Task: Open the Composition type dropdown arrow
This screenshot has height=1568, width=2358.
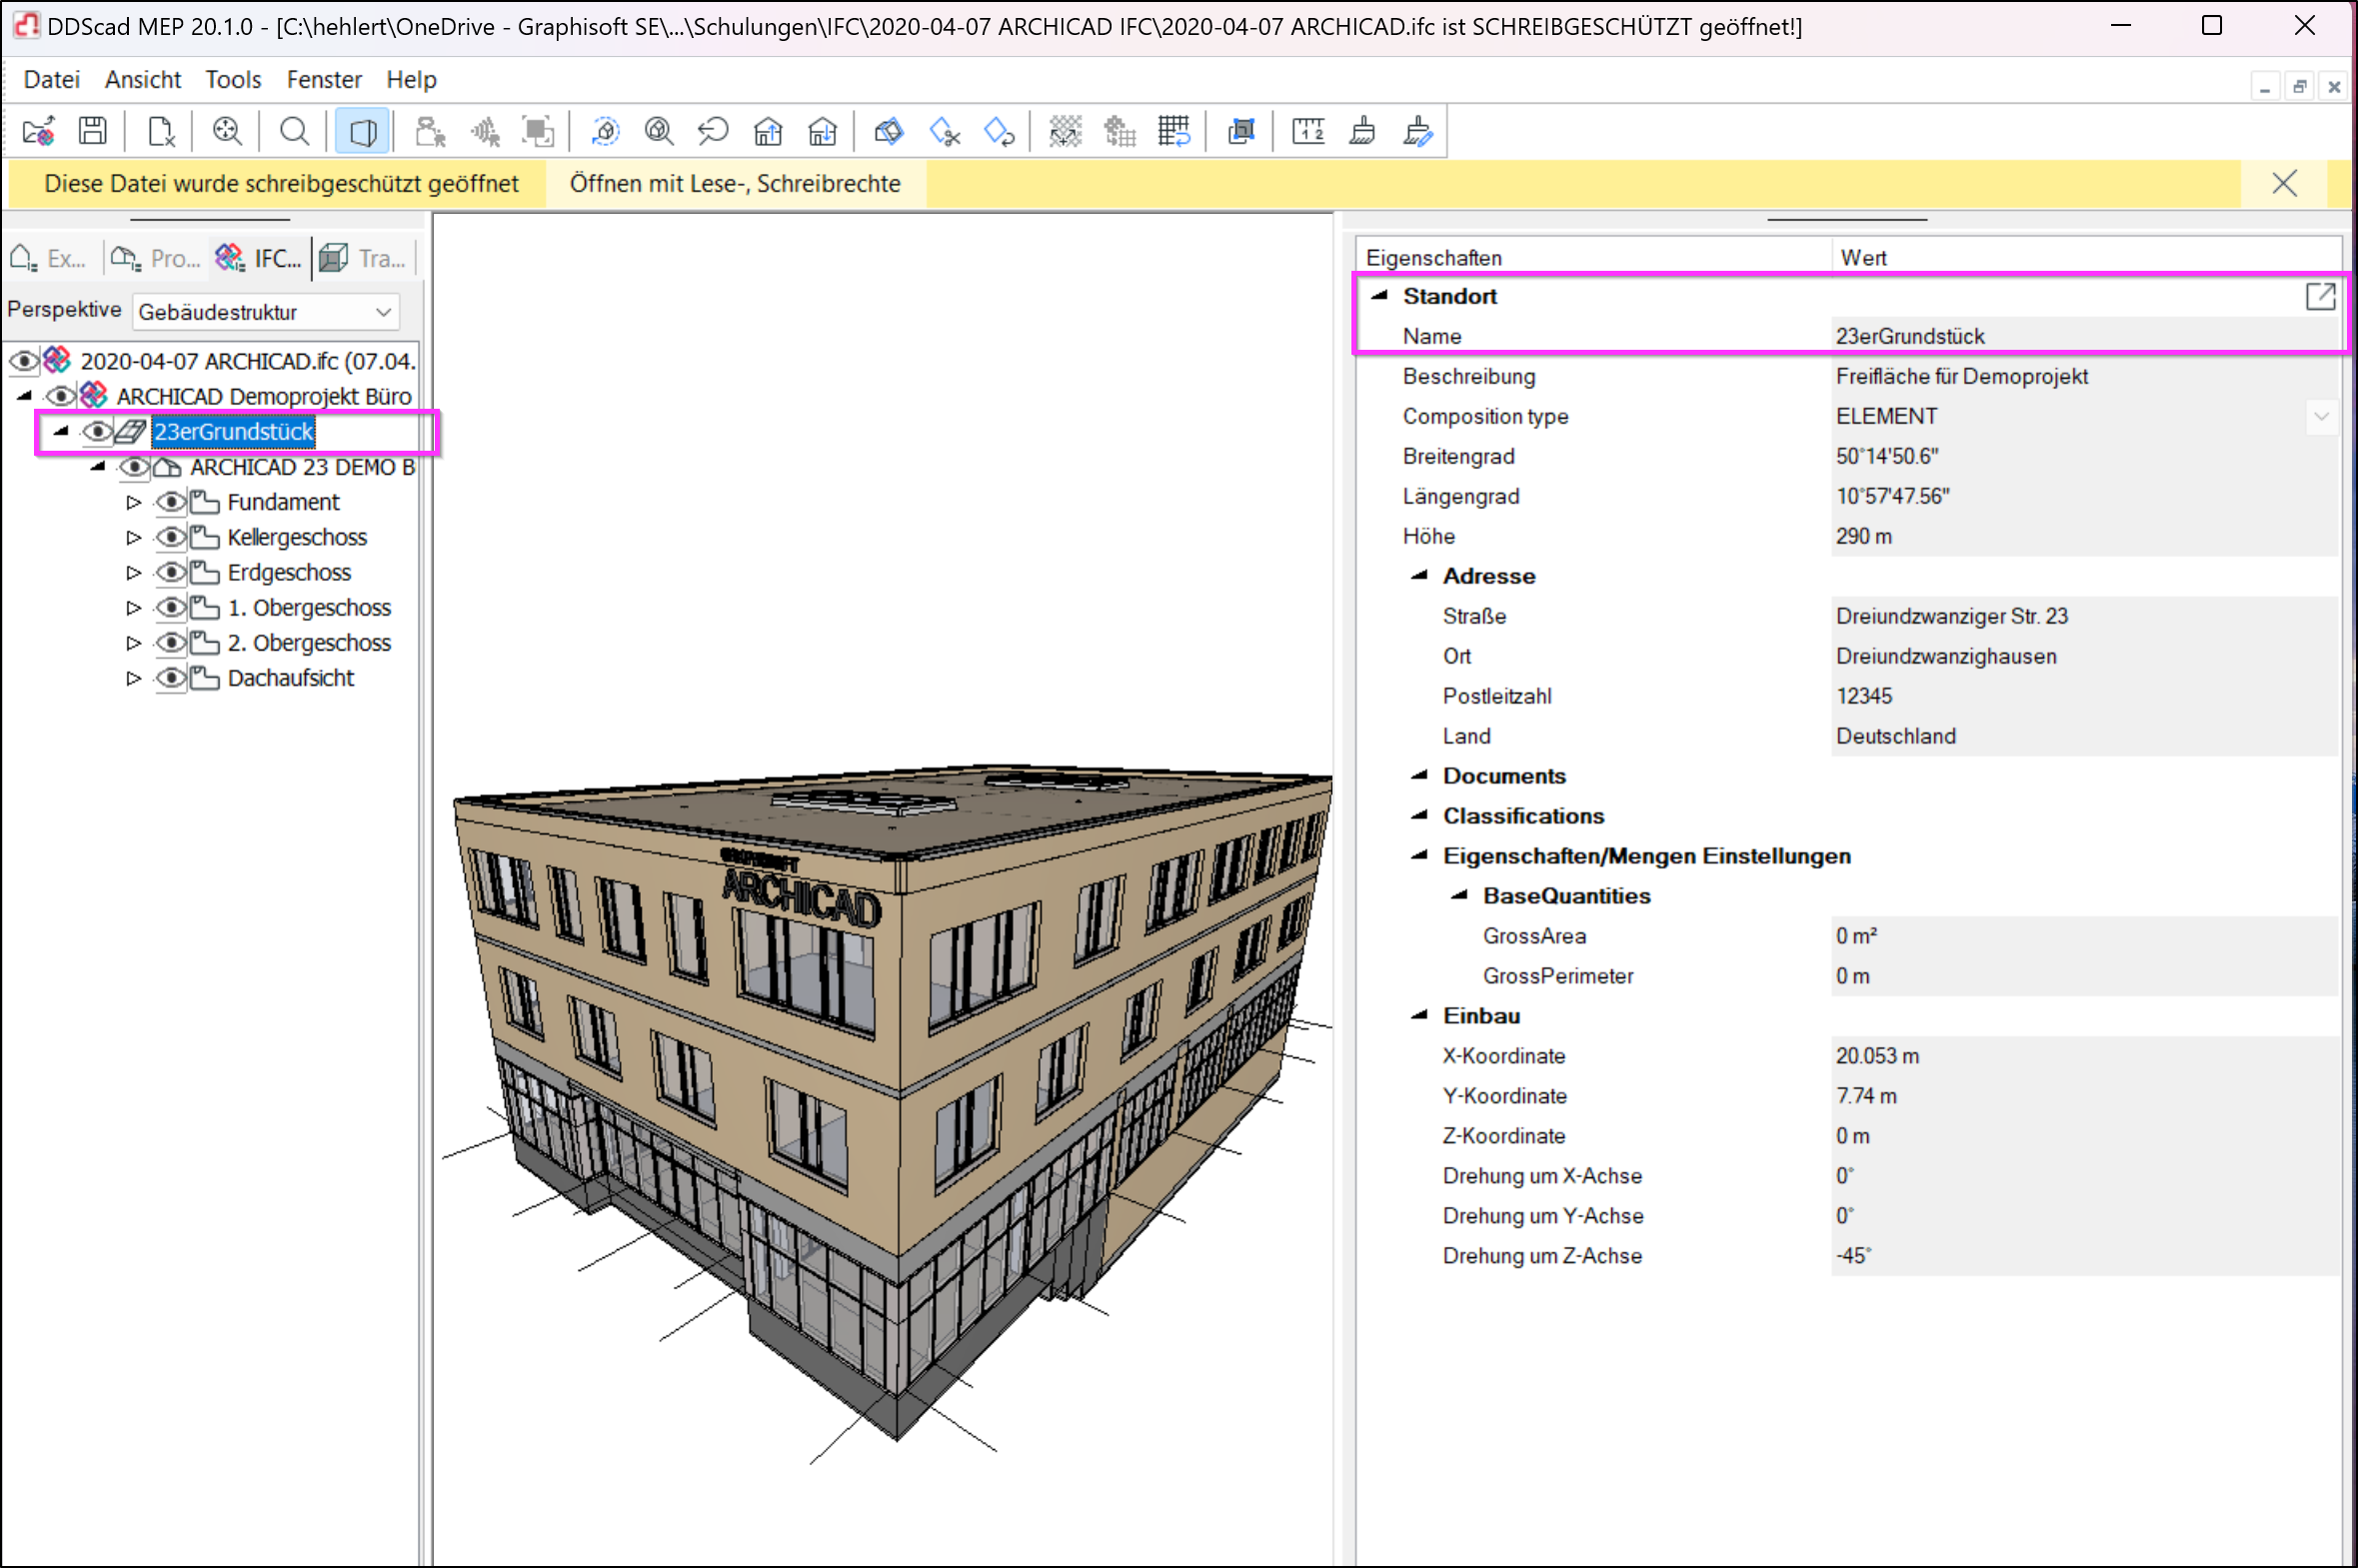Action: coord(2321,416)
